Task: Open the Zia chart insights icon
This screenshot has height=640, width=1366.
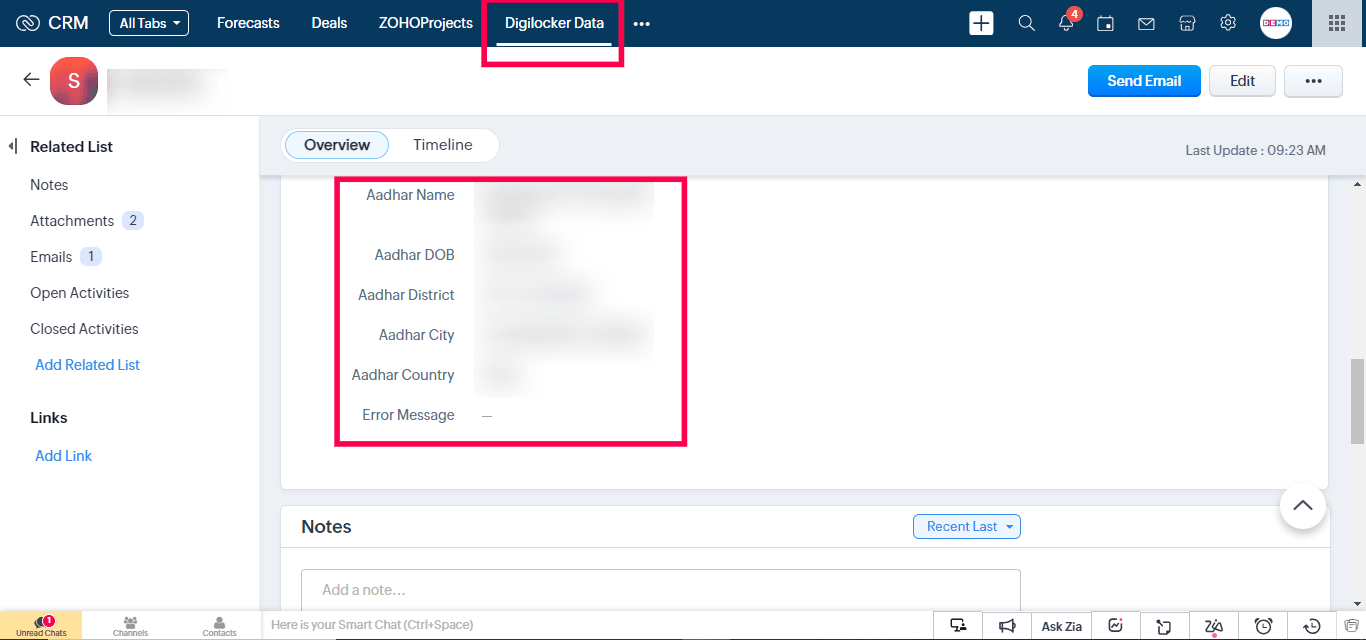Action: 1116,626
